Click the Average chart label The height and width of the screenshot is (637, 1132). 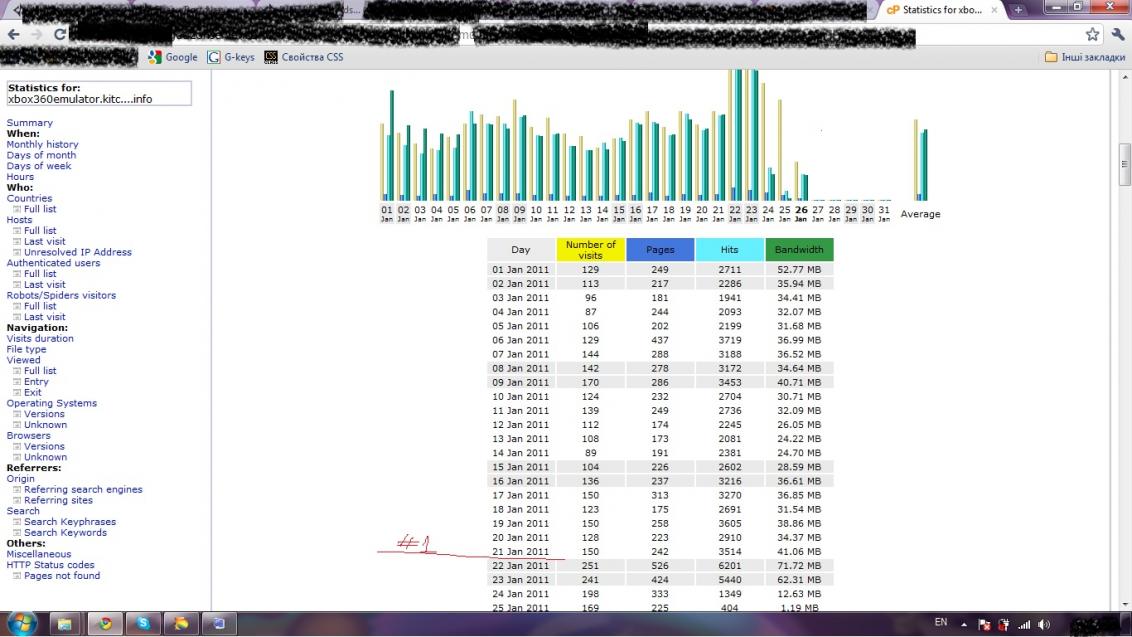point(920,214)
